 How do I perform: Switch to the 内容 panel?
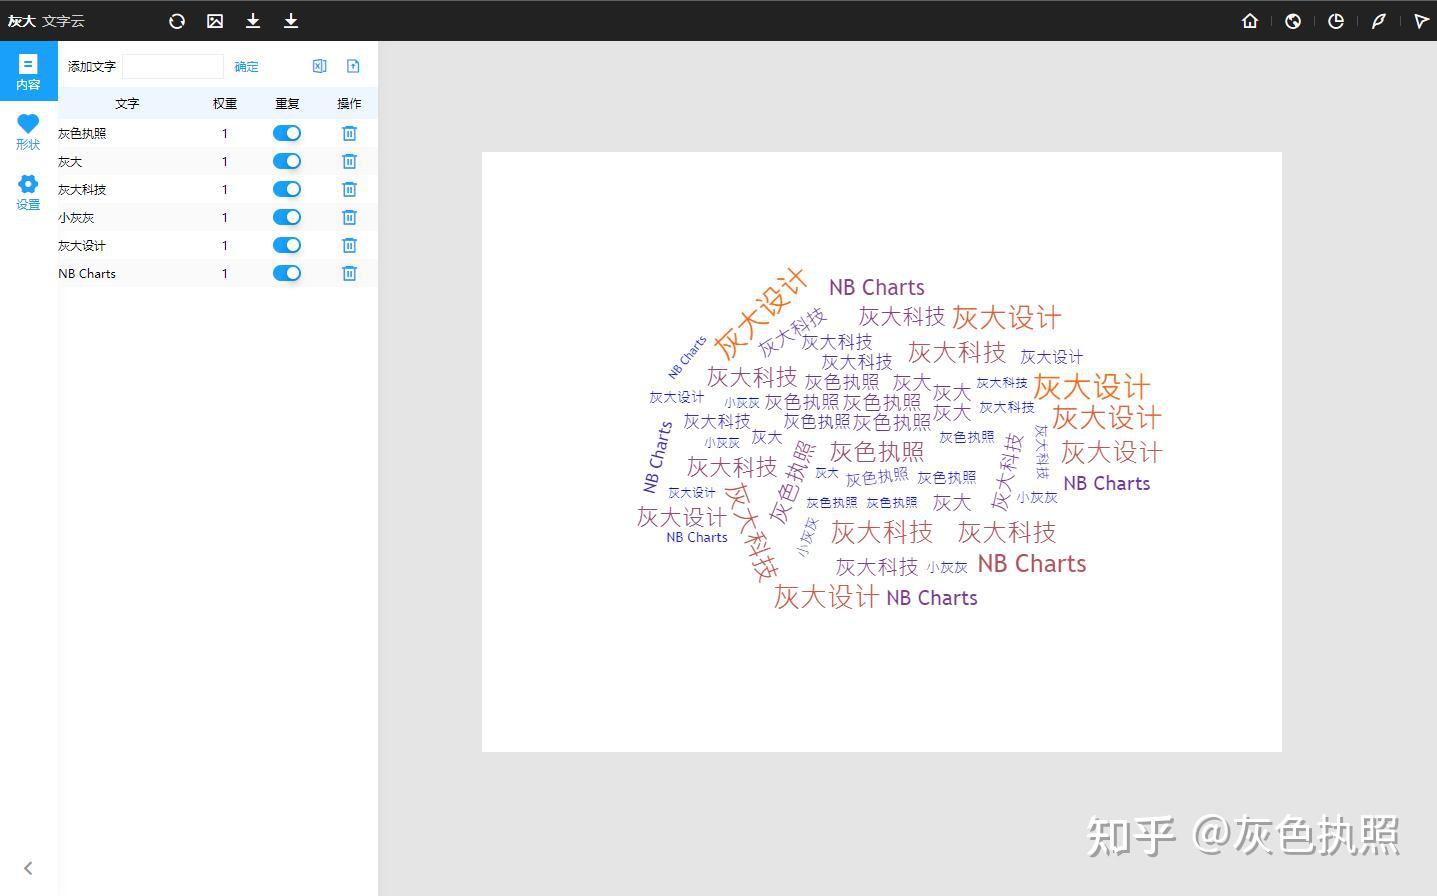pos(28,71)
